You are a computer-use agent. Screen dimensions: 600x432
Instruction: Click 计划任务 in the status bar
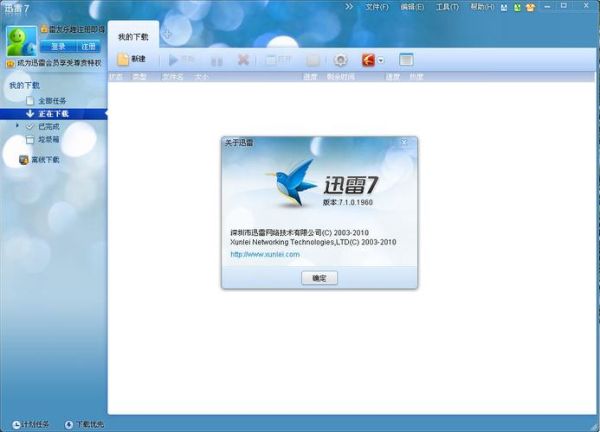tap(33, 424)
